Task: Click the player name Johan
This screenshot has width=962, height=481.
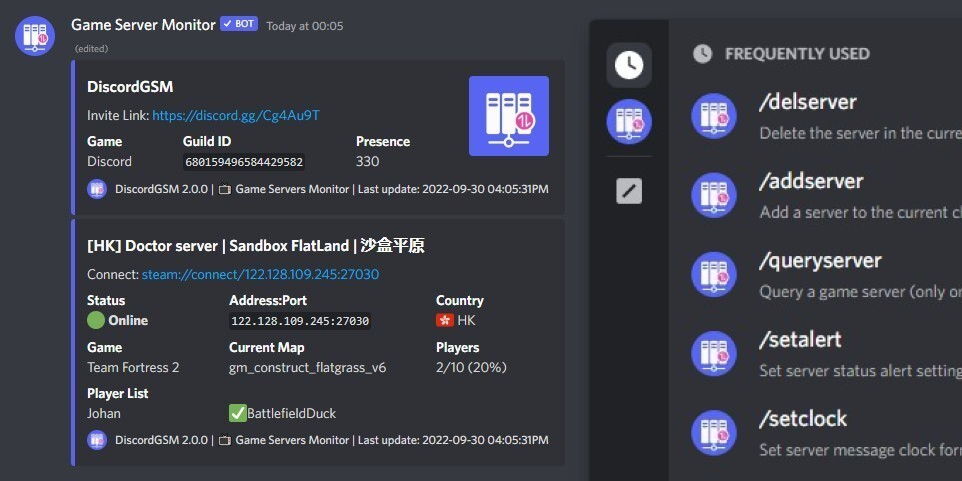Action: coord(104,414)
